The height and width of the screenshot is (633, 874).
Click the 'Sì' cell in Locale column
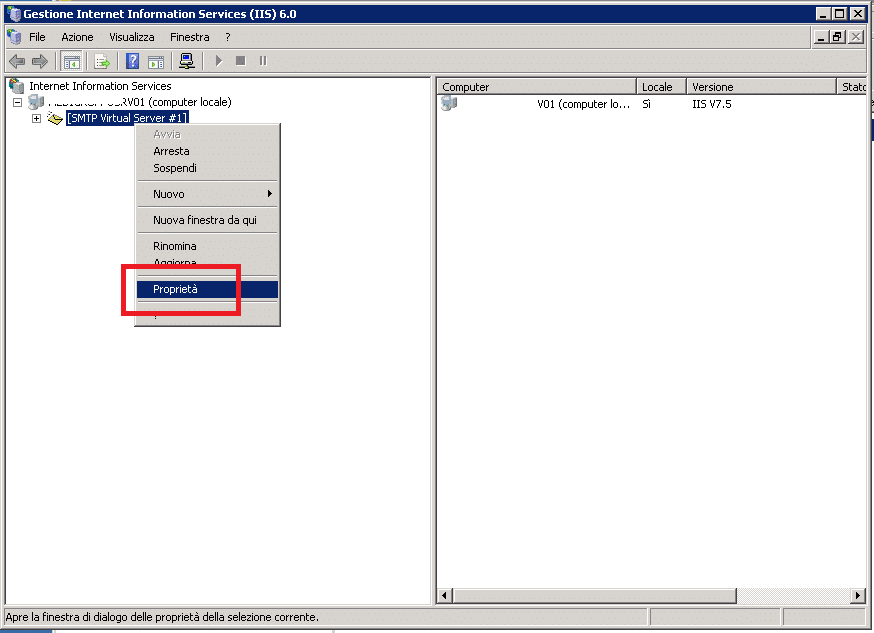click(x=647, y=104)
